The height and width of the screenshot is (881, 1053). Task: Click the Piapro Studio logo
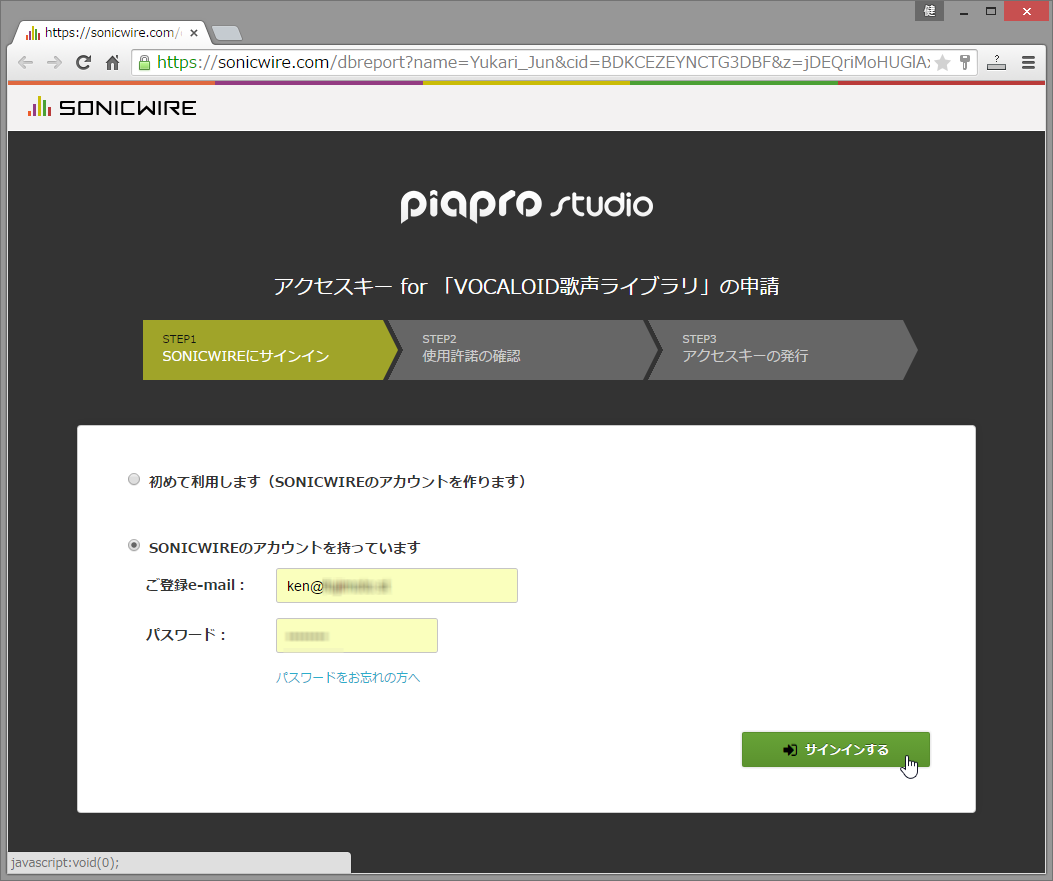[x=526, y=205]
